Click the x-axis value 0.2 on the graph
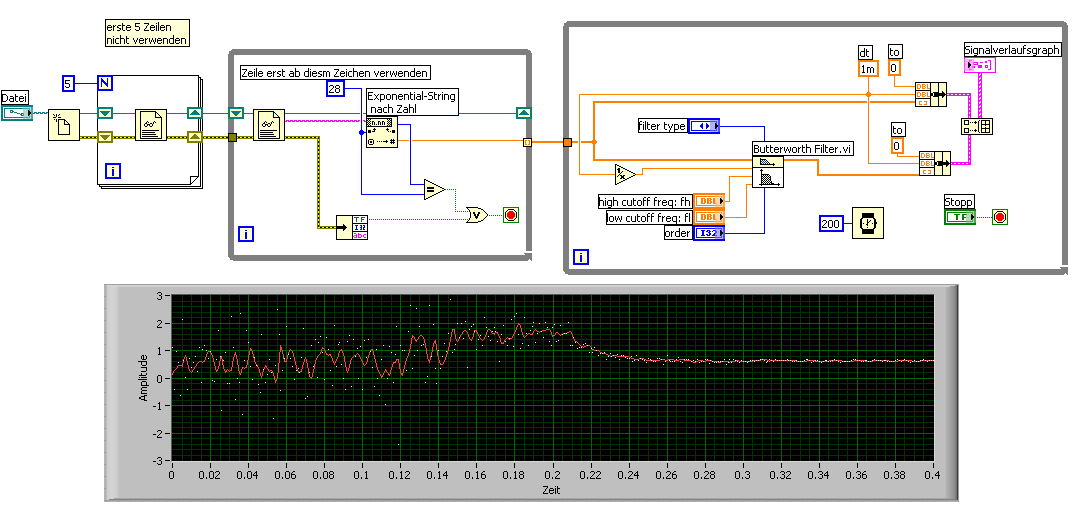 click(552, 475)
